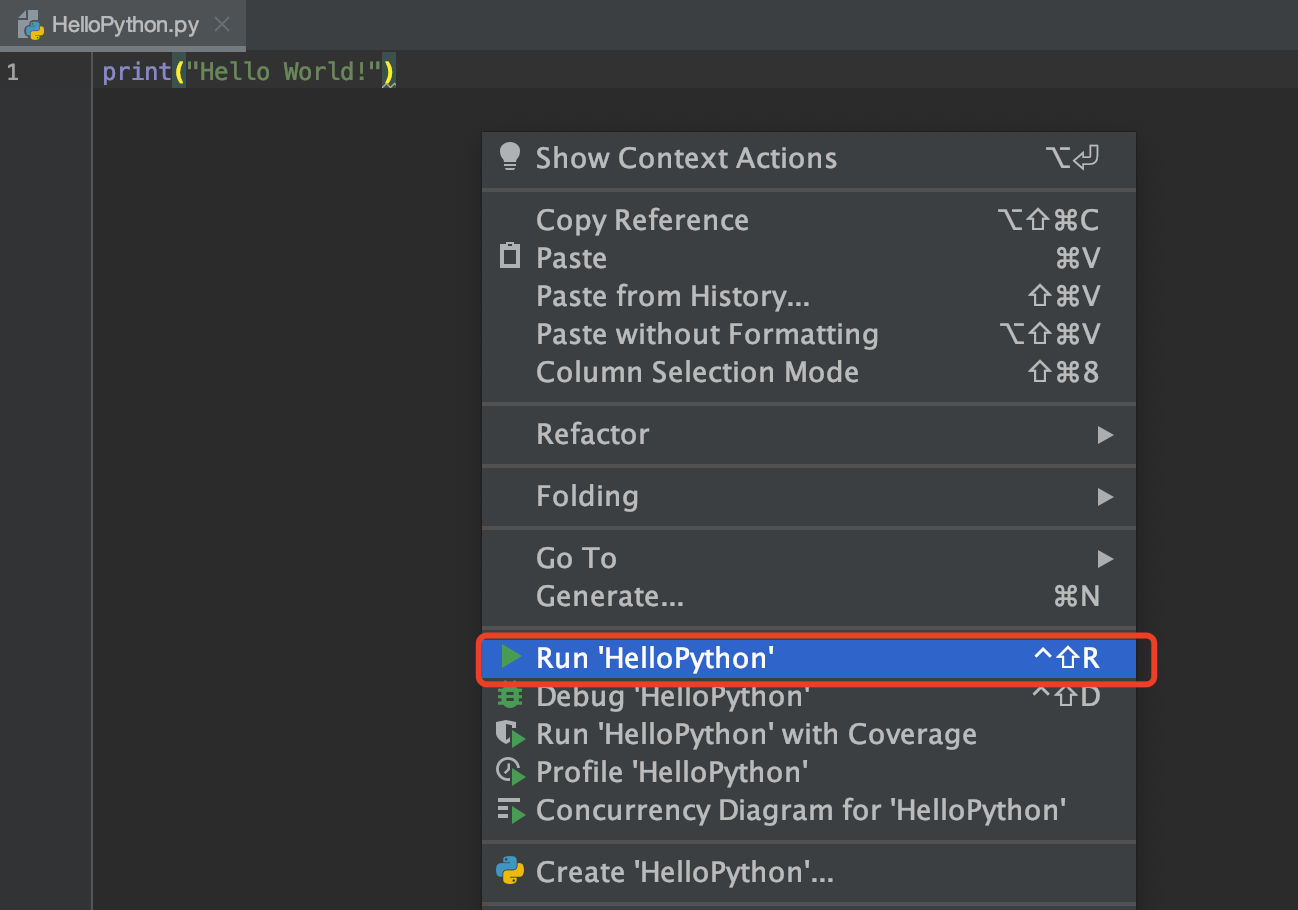Select Paste from the context menu
This screenshot has height=910, width=1298.
pyautogui.click(x=809, y=258)
